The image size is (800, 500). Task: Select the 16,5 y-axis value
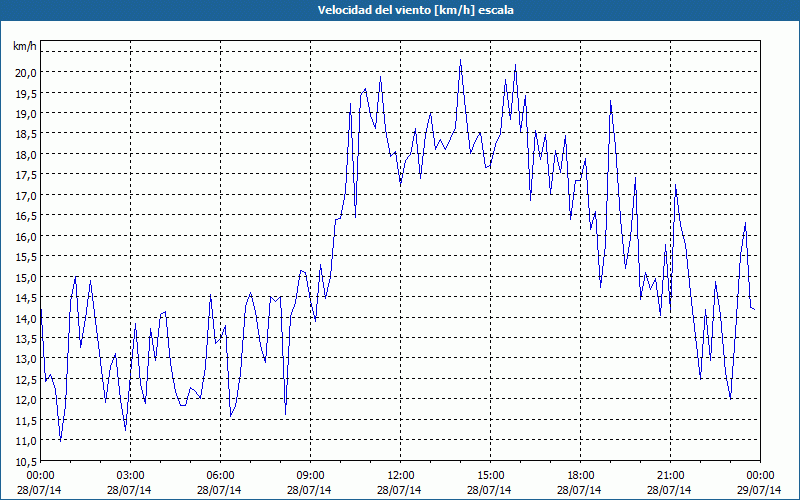pos(26,216)
